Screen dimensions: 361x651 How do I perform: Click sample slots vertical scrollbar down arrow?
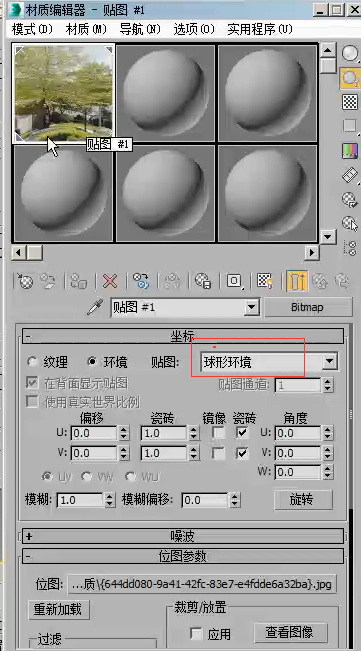click(x=328, y=237)
